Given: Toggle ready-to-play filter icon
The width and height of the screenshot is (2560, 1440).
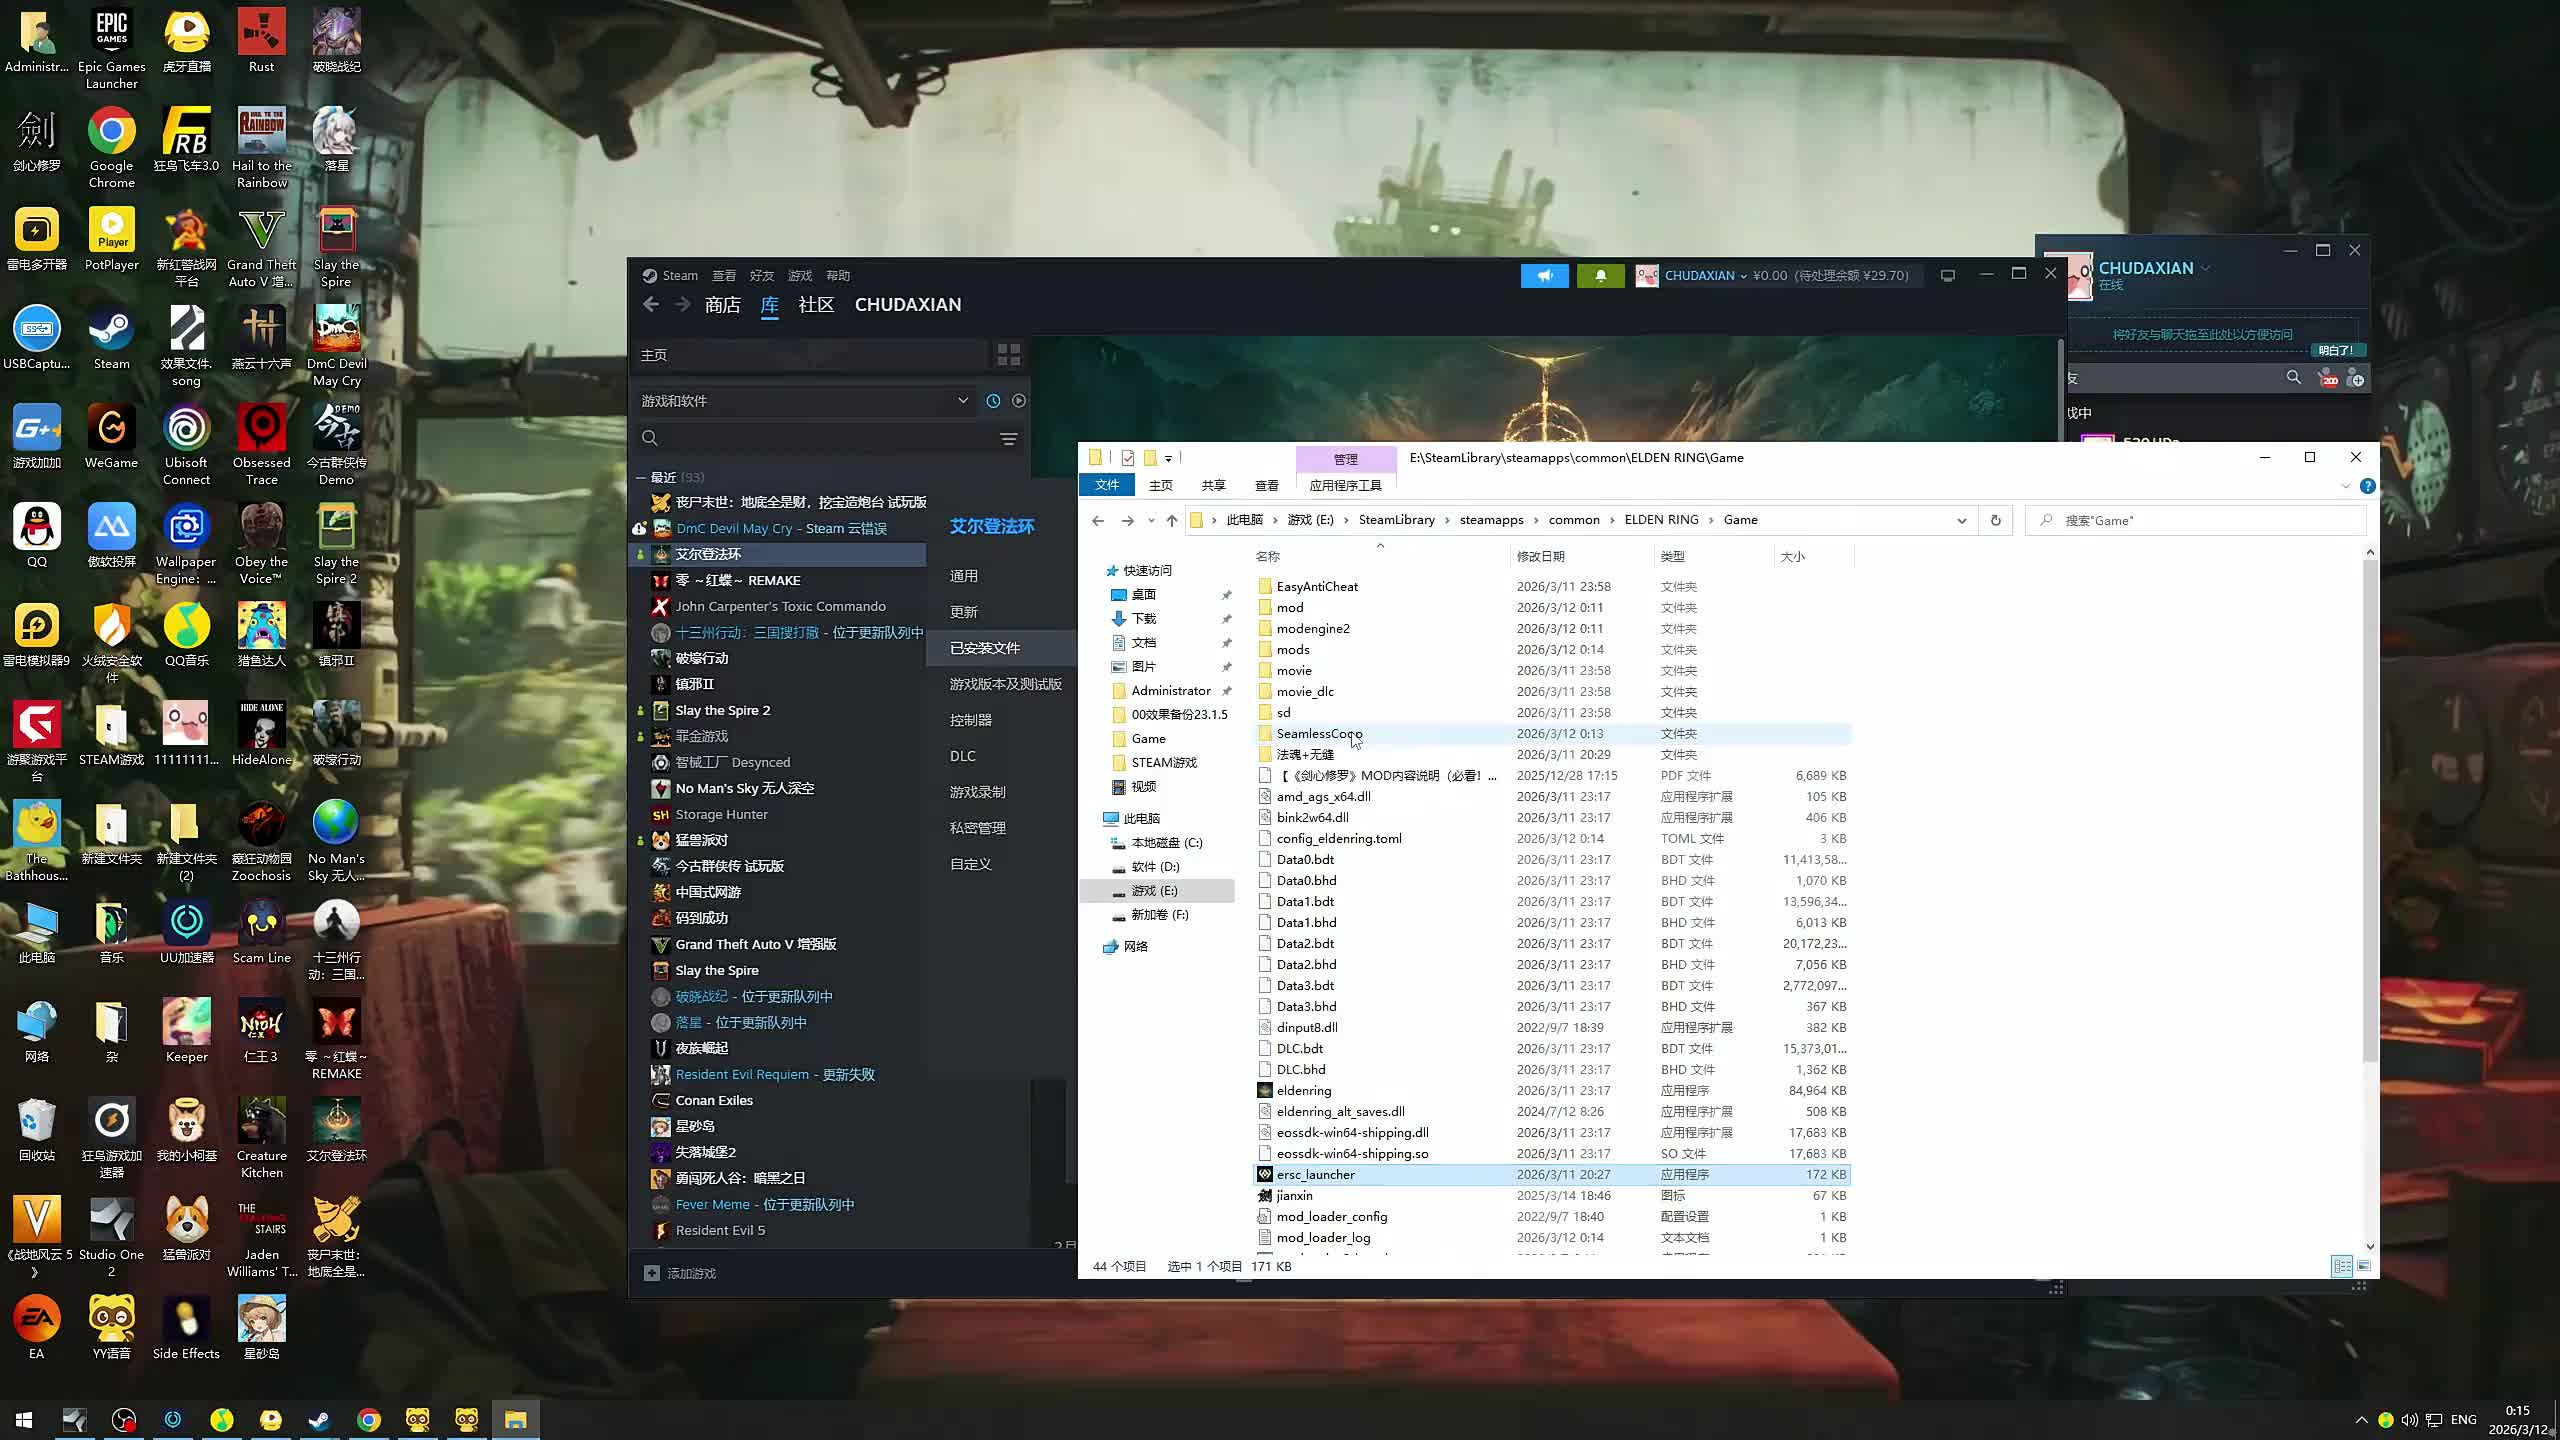Looking at the screenshot, I should [x=1018, y=401].
